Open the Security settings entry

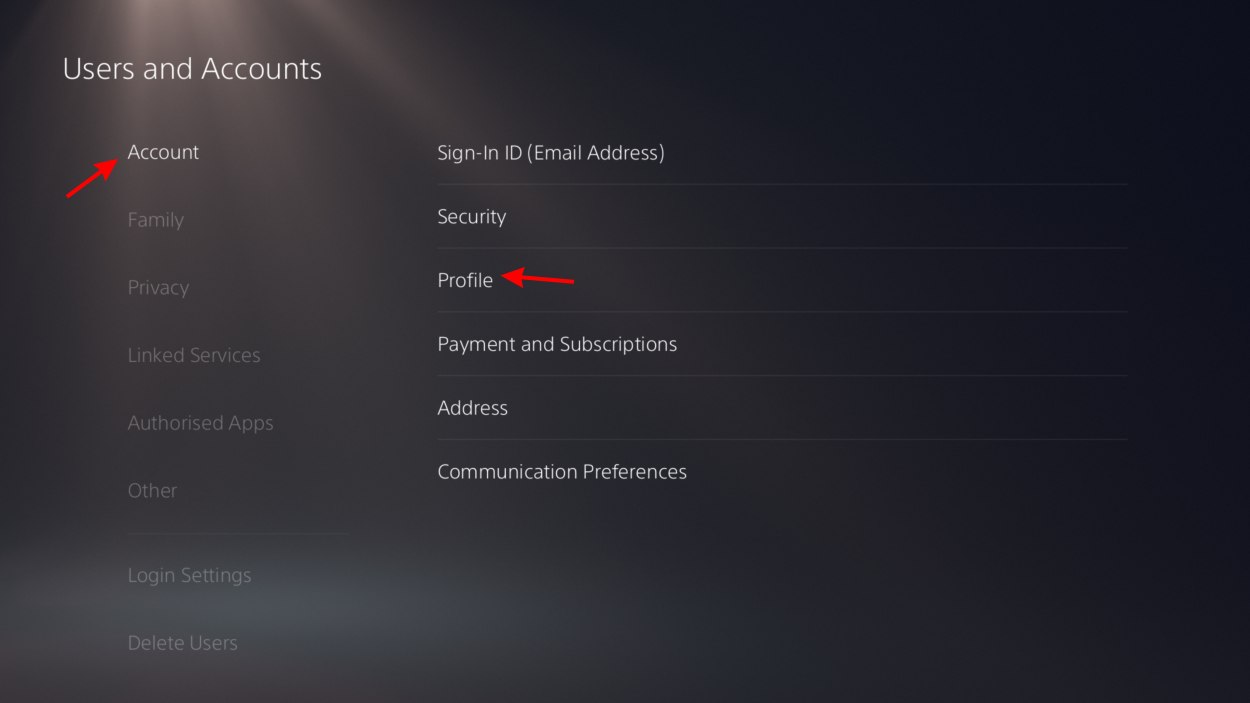tap(472, 217)
